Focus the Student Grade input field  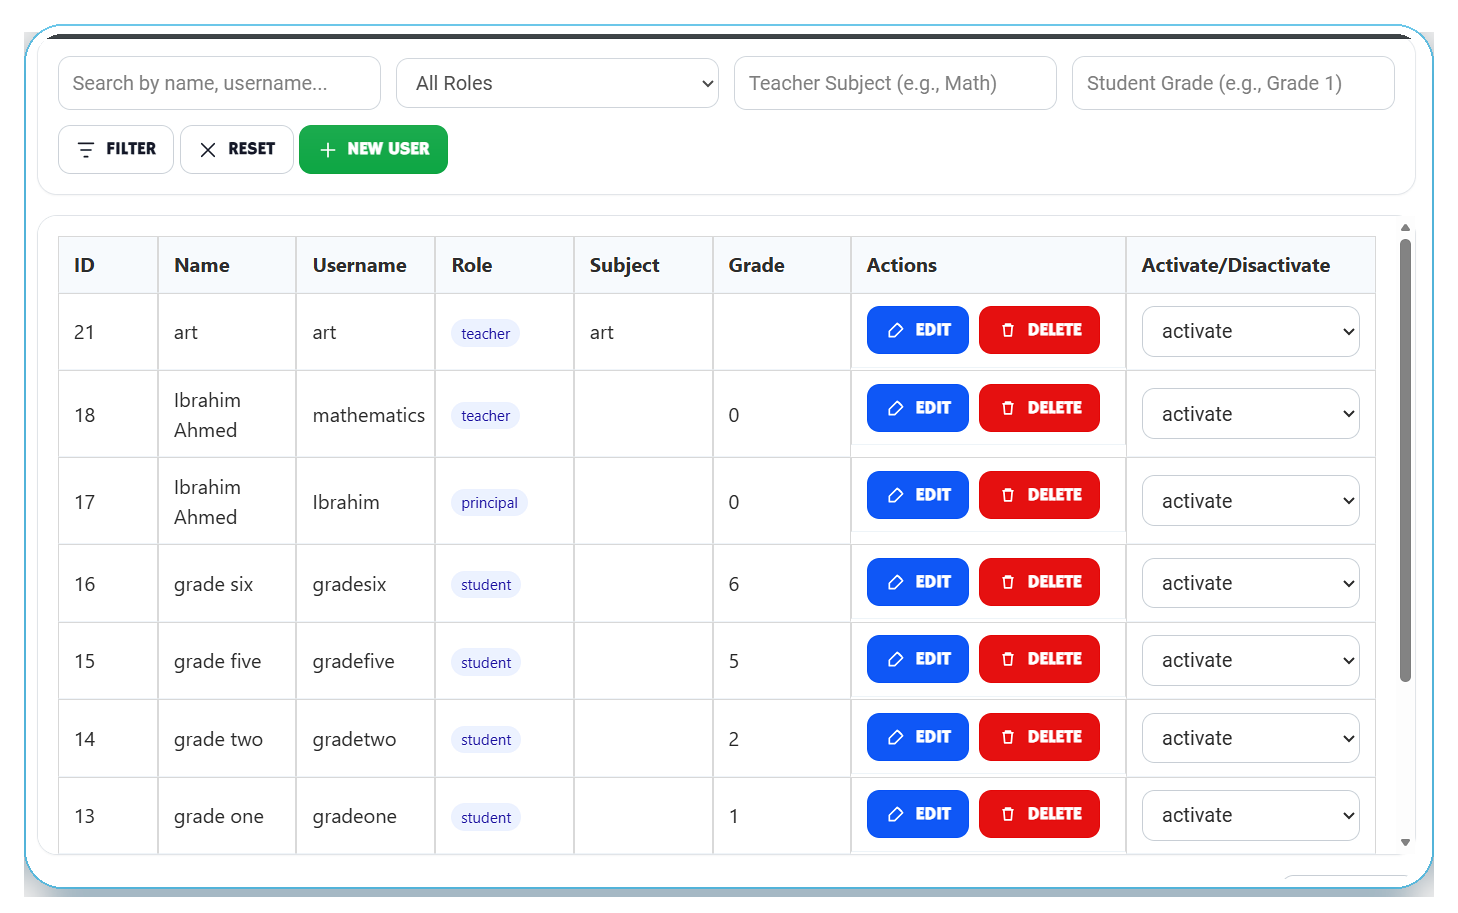(1233, 83)
